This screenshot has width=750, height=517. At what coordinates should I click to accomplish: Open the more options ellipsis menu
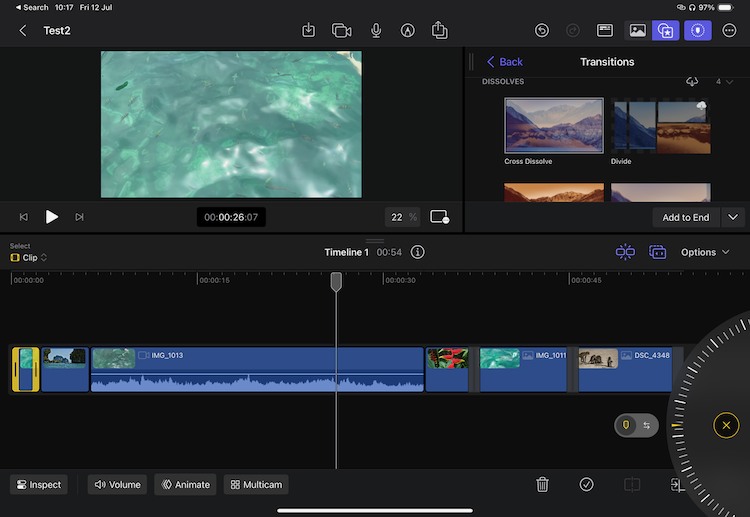729,31
